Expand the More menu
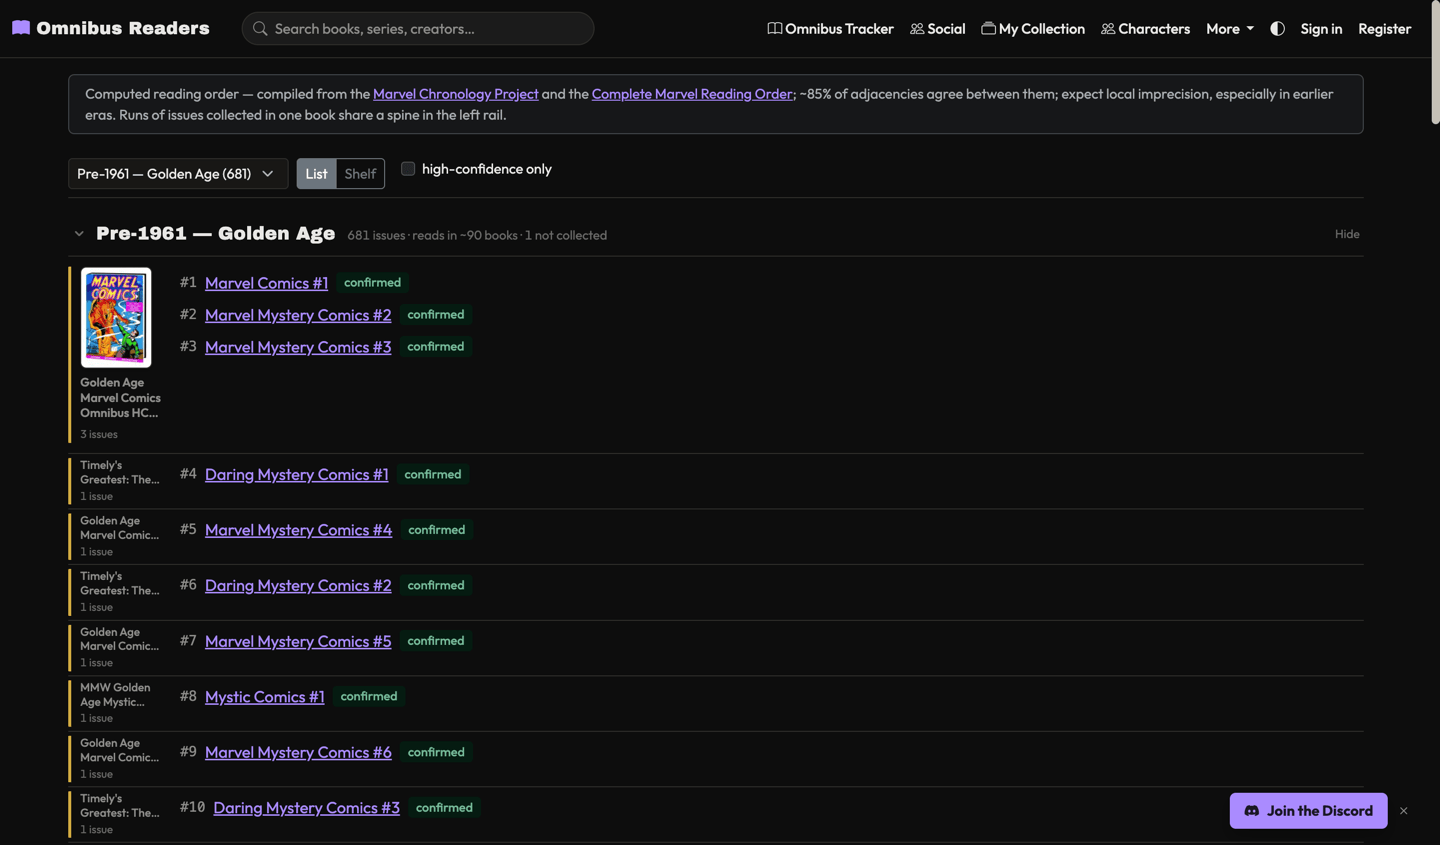The image size is (1440, 845). 1229,29
